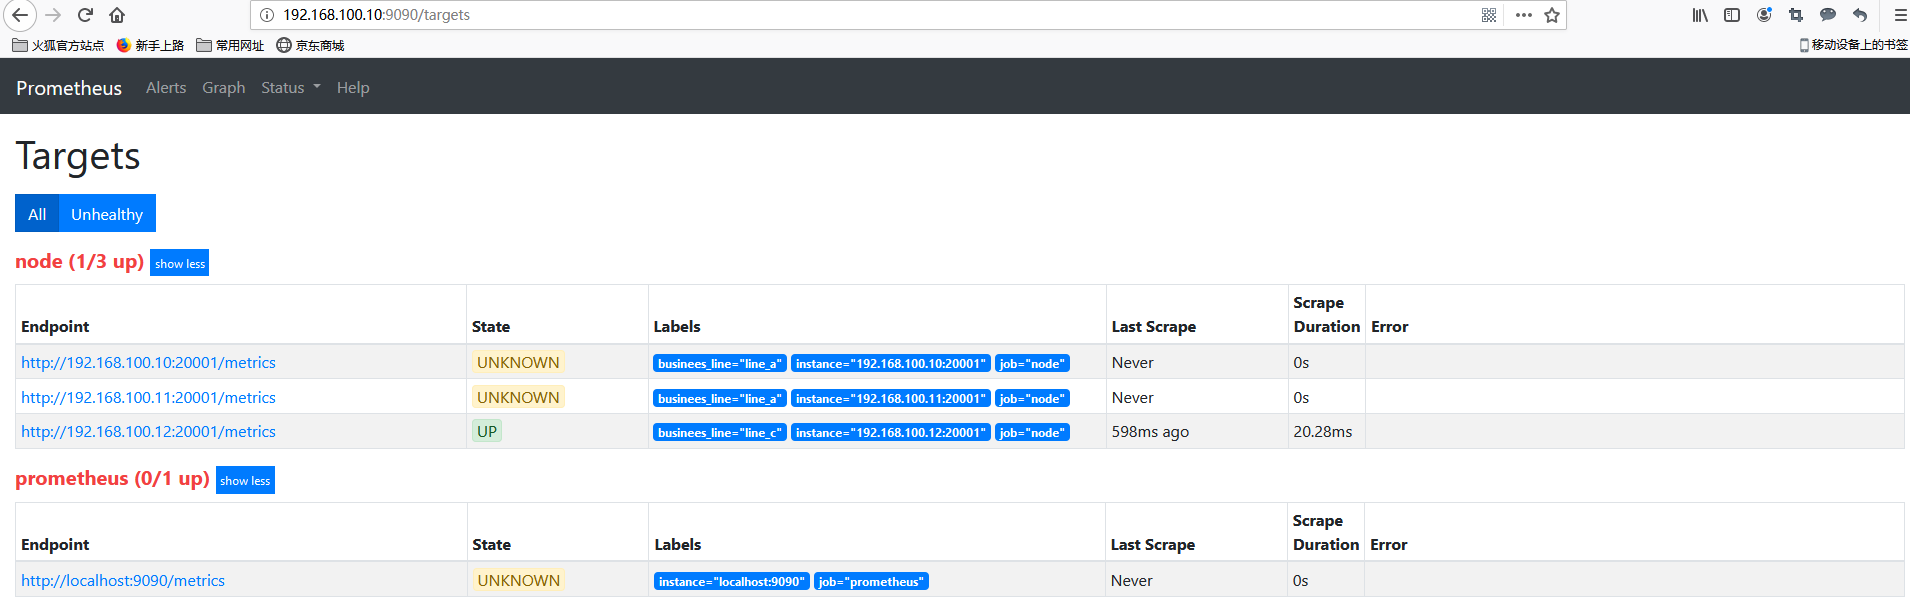
Task: Open localhost:9090 metrics endpoint link
Action: point(123,581)
